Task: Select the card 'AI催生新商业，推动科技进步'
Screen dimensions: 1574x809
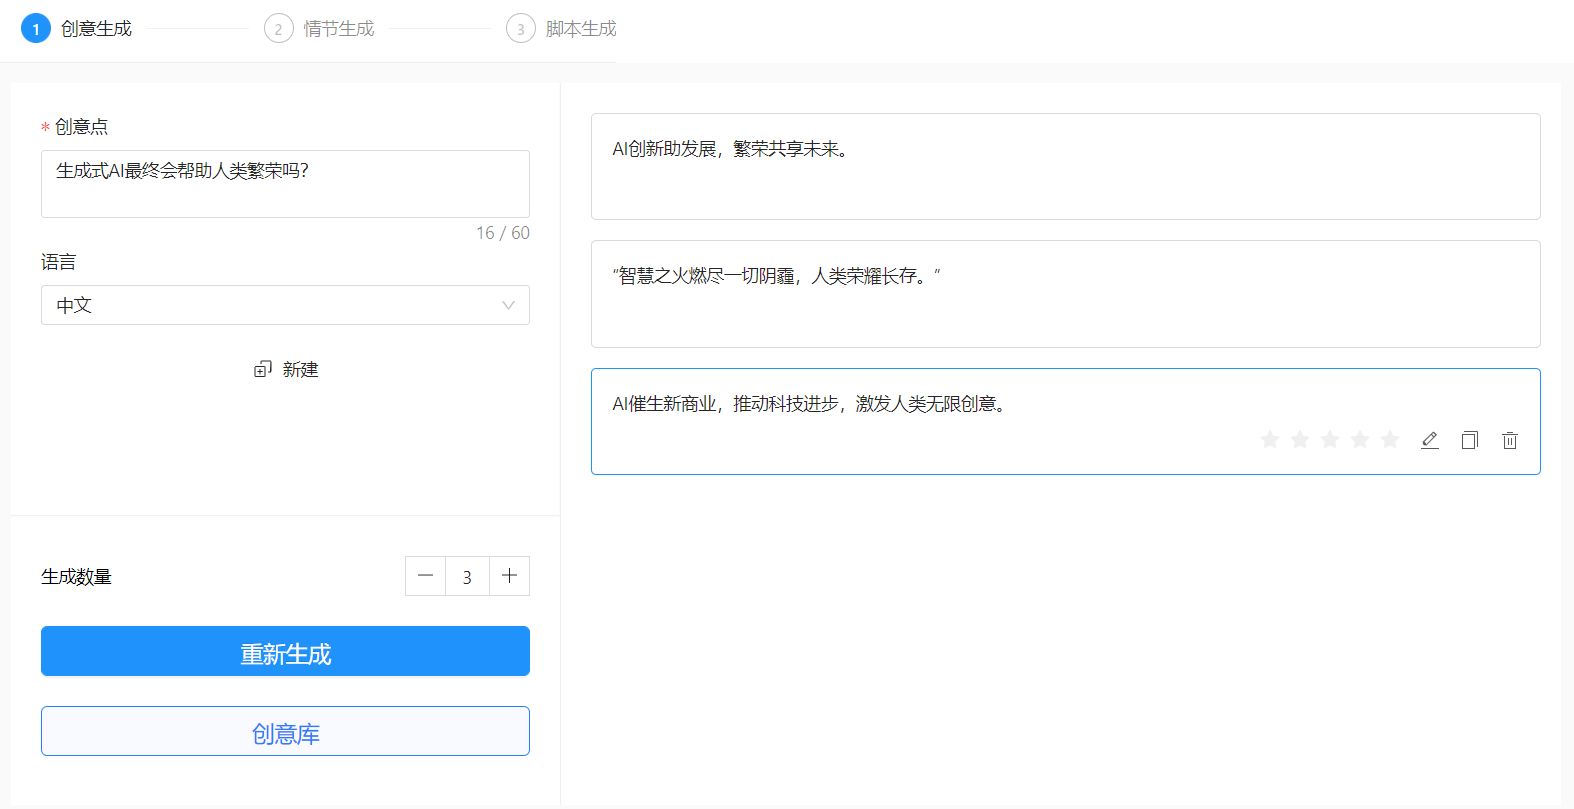Action: click(x=1065, y=421)
